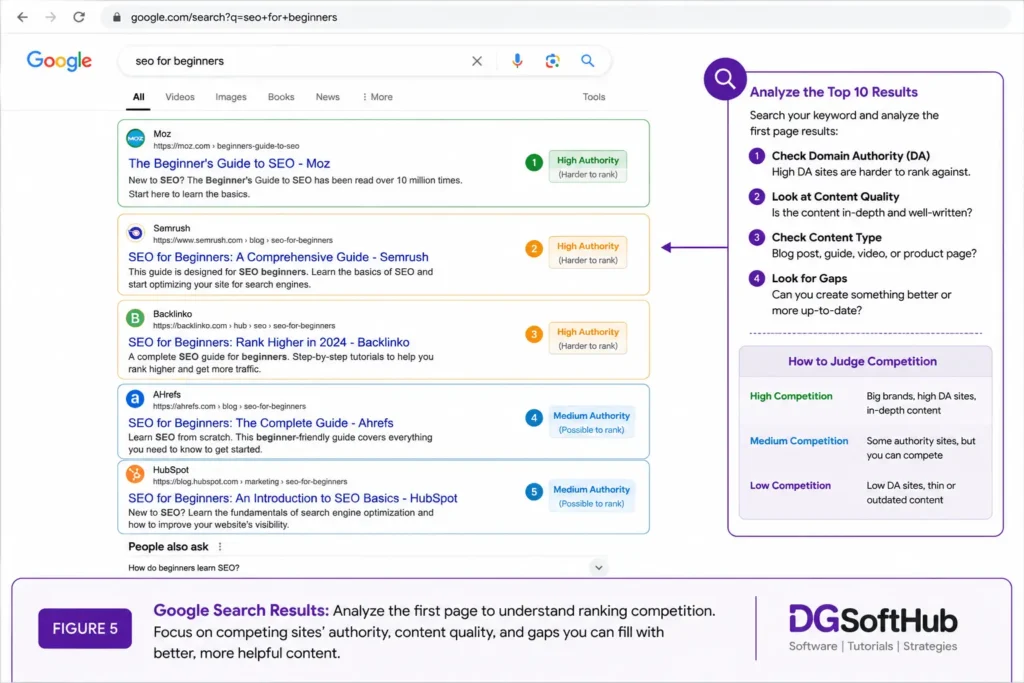Submit search with magnifying glass icon

pyautogui.click(x=588, y=61)
